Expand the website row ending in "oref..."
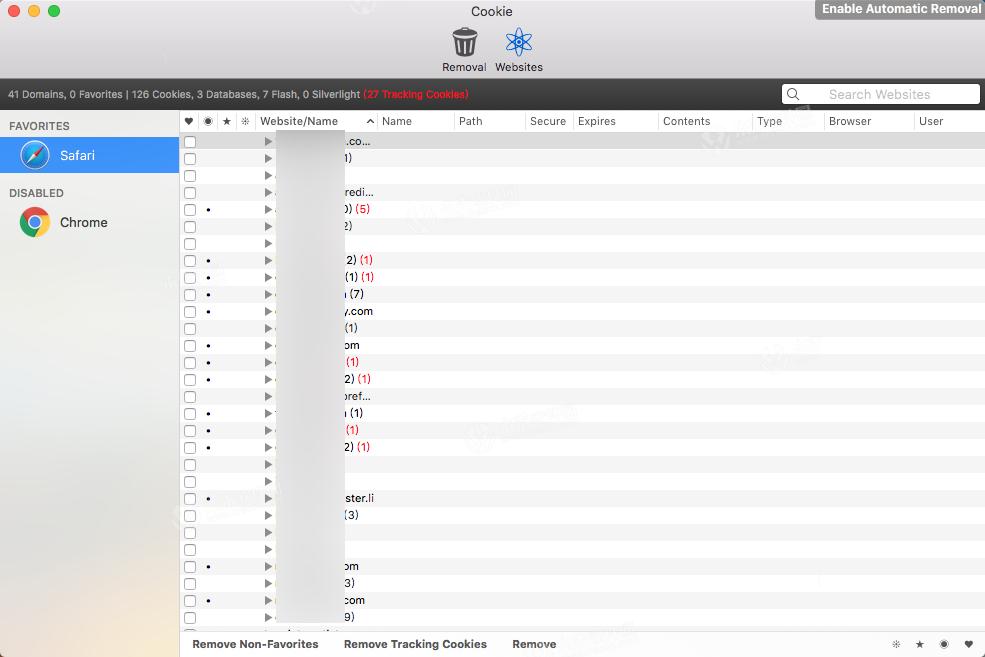 click(268, 396)
